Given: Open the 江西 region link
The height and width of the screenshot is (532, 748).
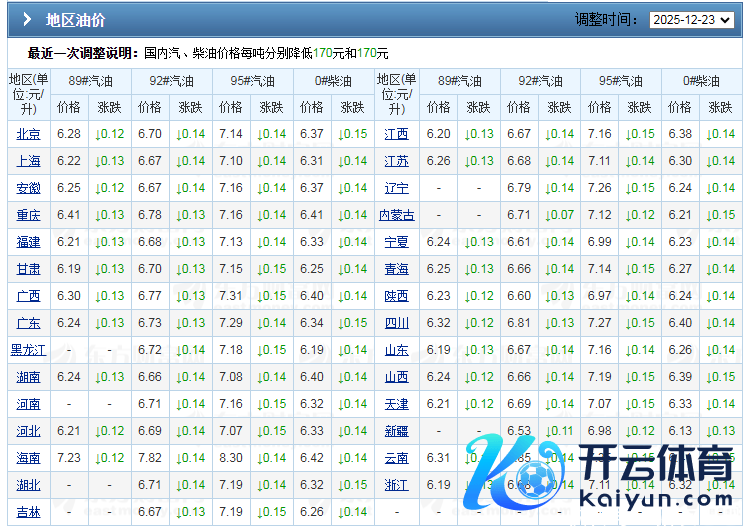Looking at the screenshot, I should [x=397, y=134].
